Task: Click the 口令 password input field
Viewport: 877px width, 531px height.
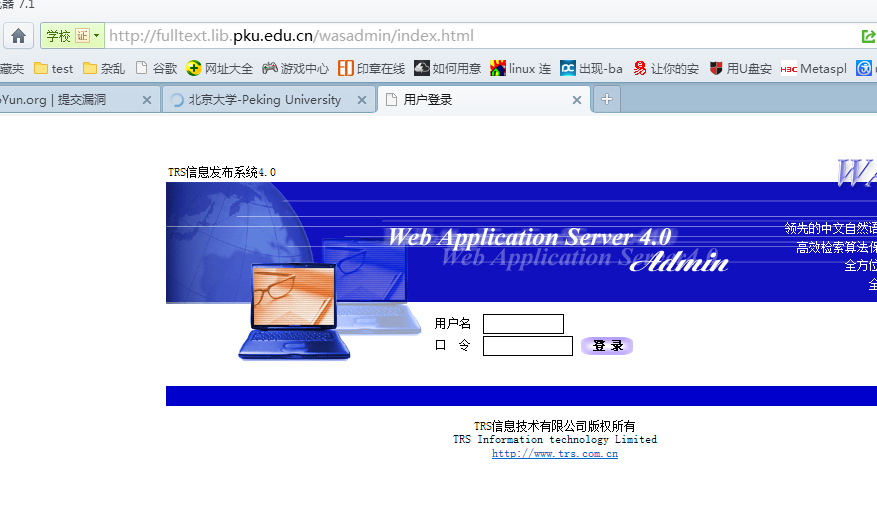Action: click(527, 346)
